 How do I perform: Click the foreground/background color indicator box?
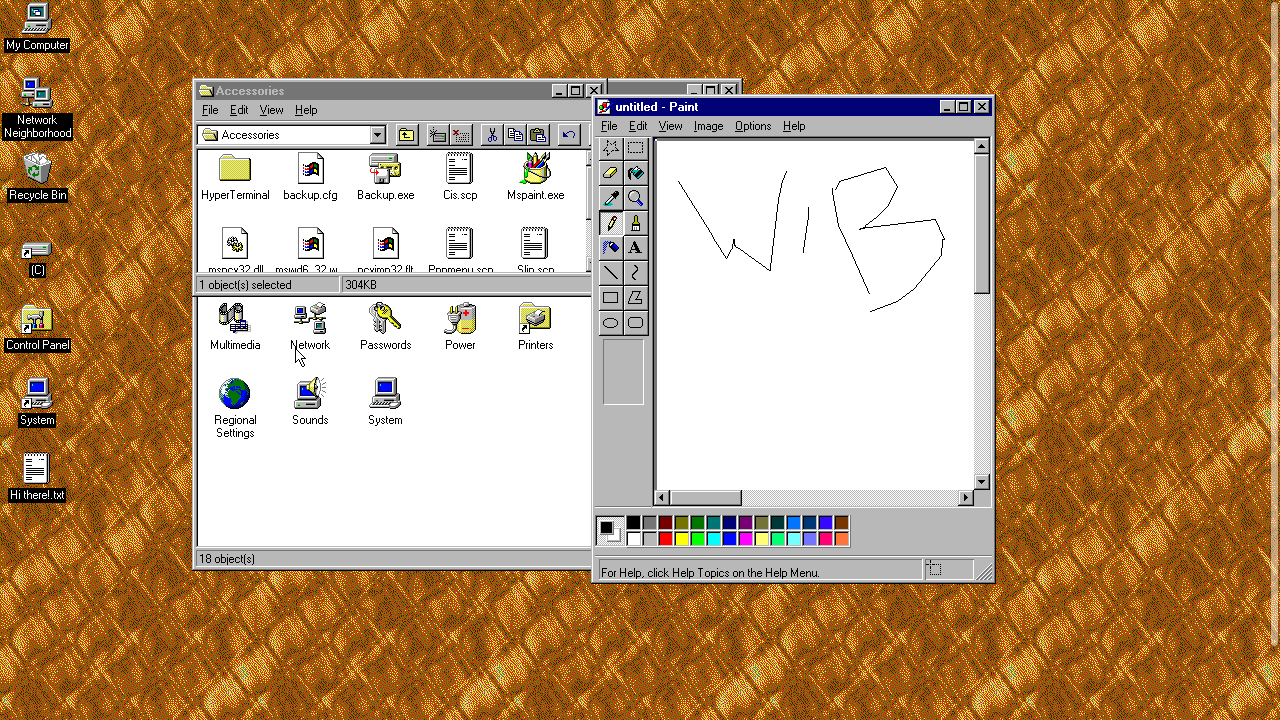click(x=610, y=531)
